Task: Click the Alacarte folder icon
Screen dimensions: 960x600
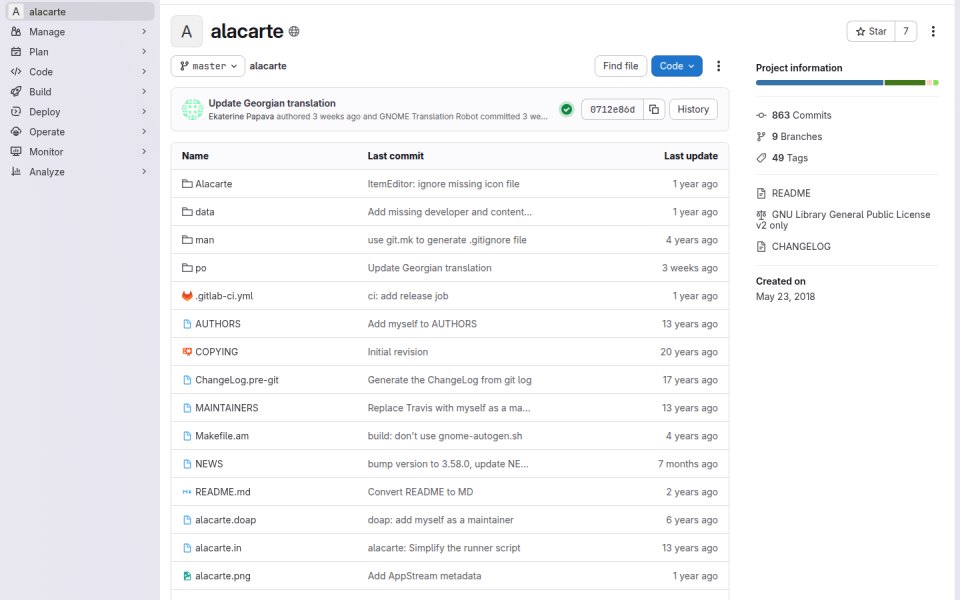Action: pyautogui.click(x=187, y=184)
